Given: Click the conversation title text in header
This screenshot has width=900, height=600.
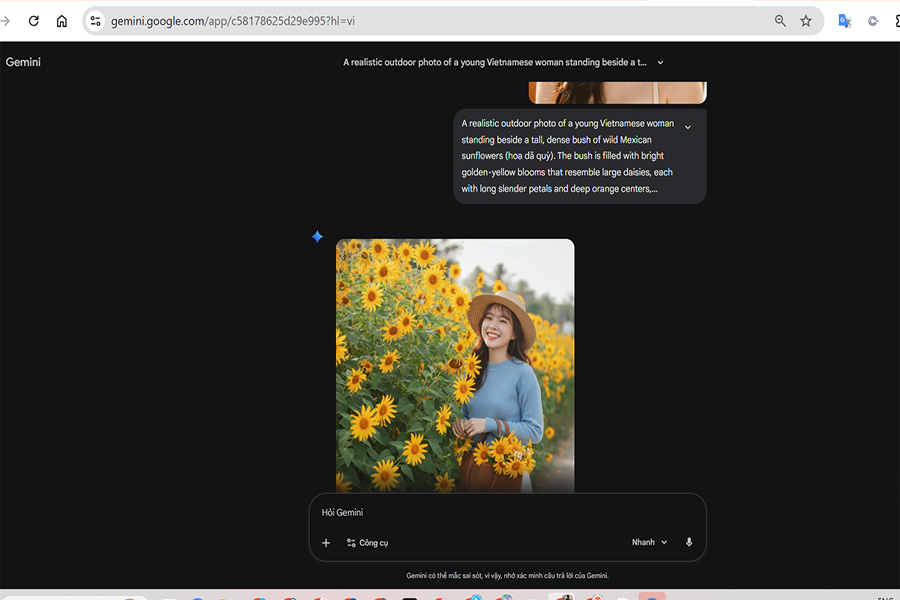Looking at the screenshot, I should coord(495,63).
